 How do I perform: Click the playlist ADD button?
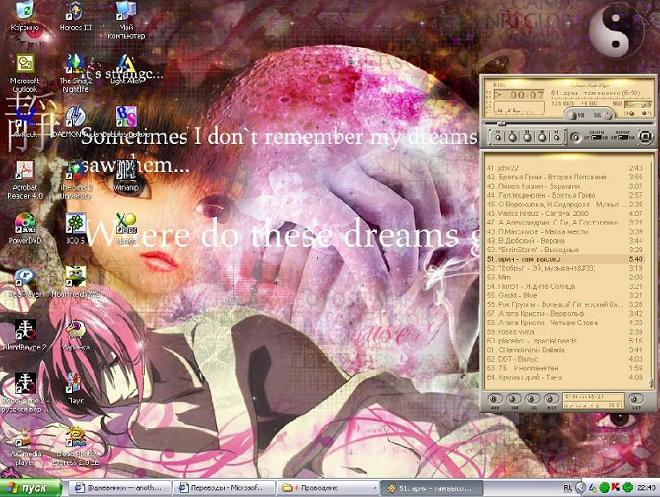(495, 399)
